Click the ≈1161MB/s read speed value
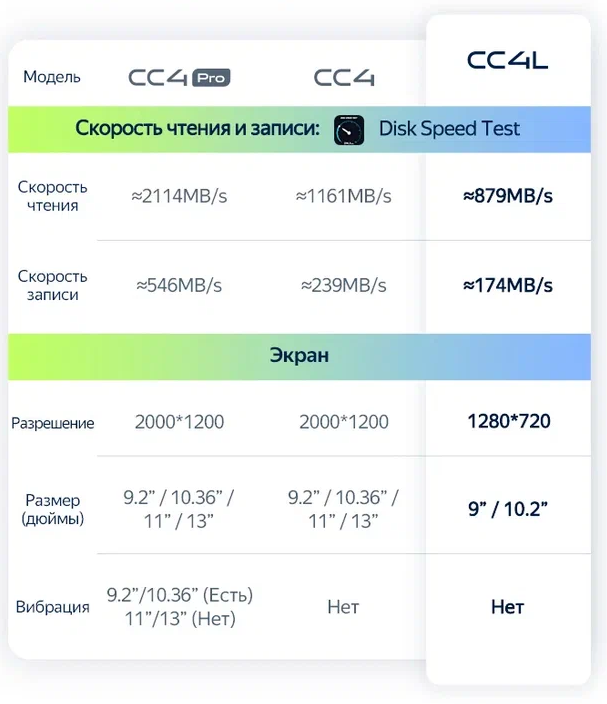Image resolution: width=607 pixels, height=704 pixels. [x=343, y=196]
